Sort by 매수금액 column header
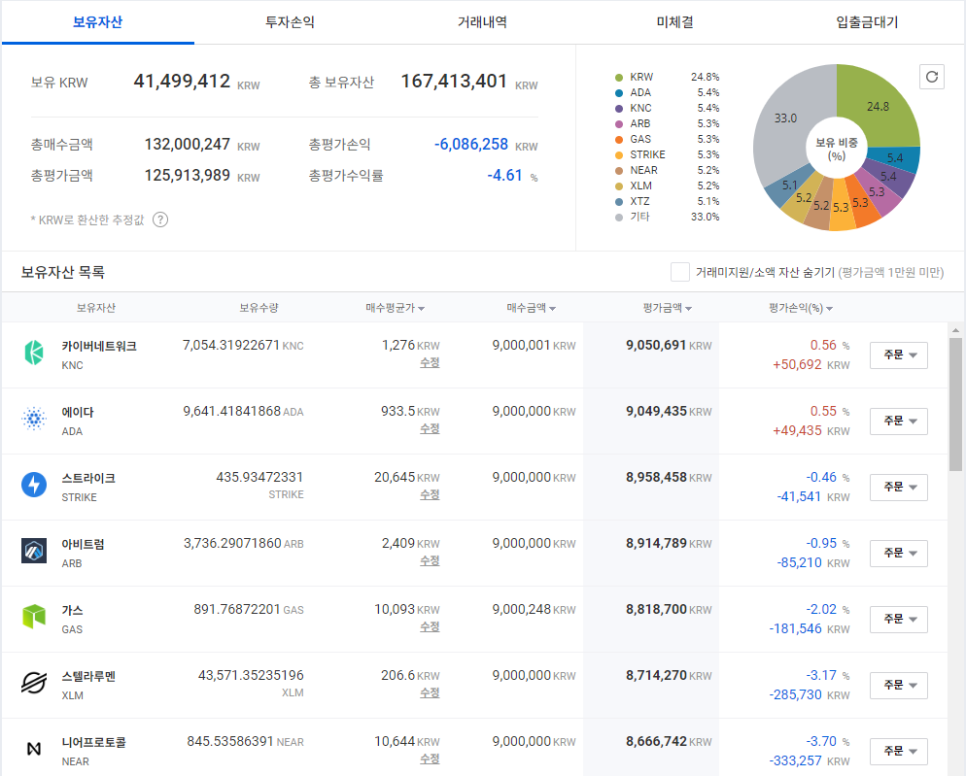966x776 pixels. pyautogui.click(x=531, y=308)
